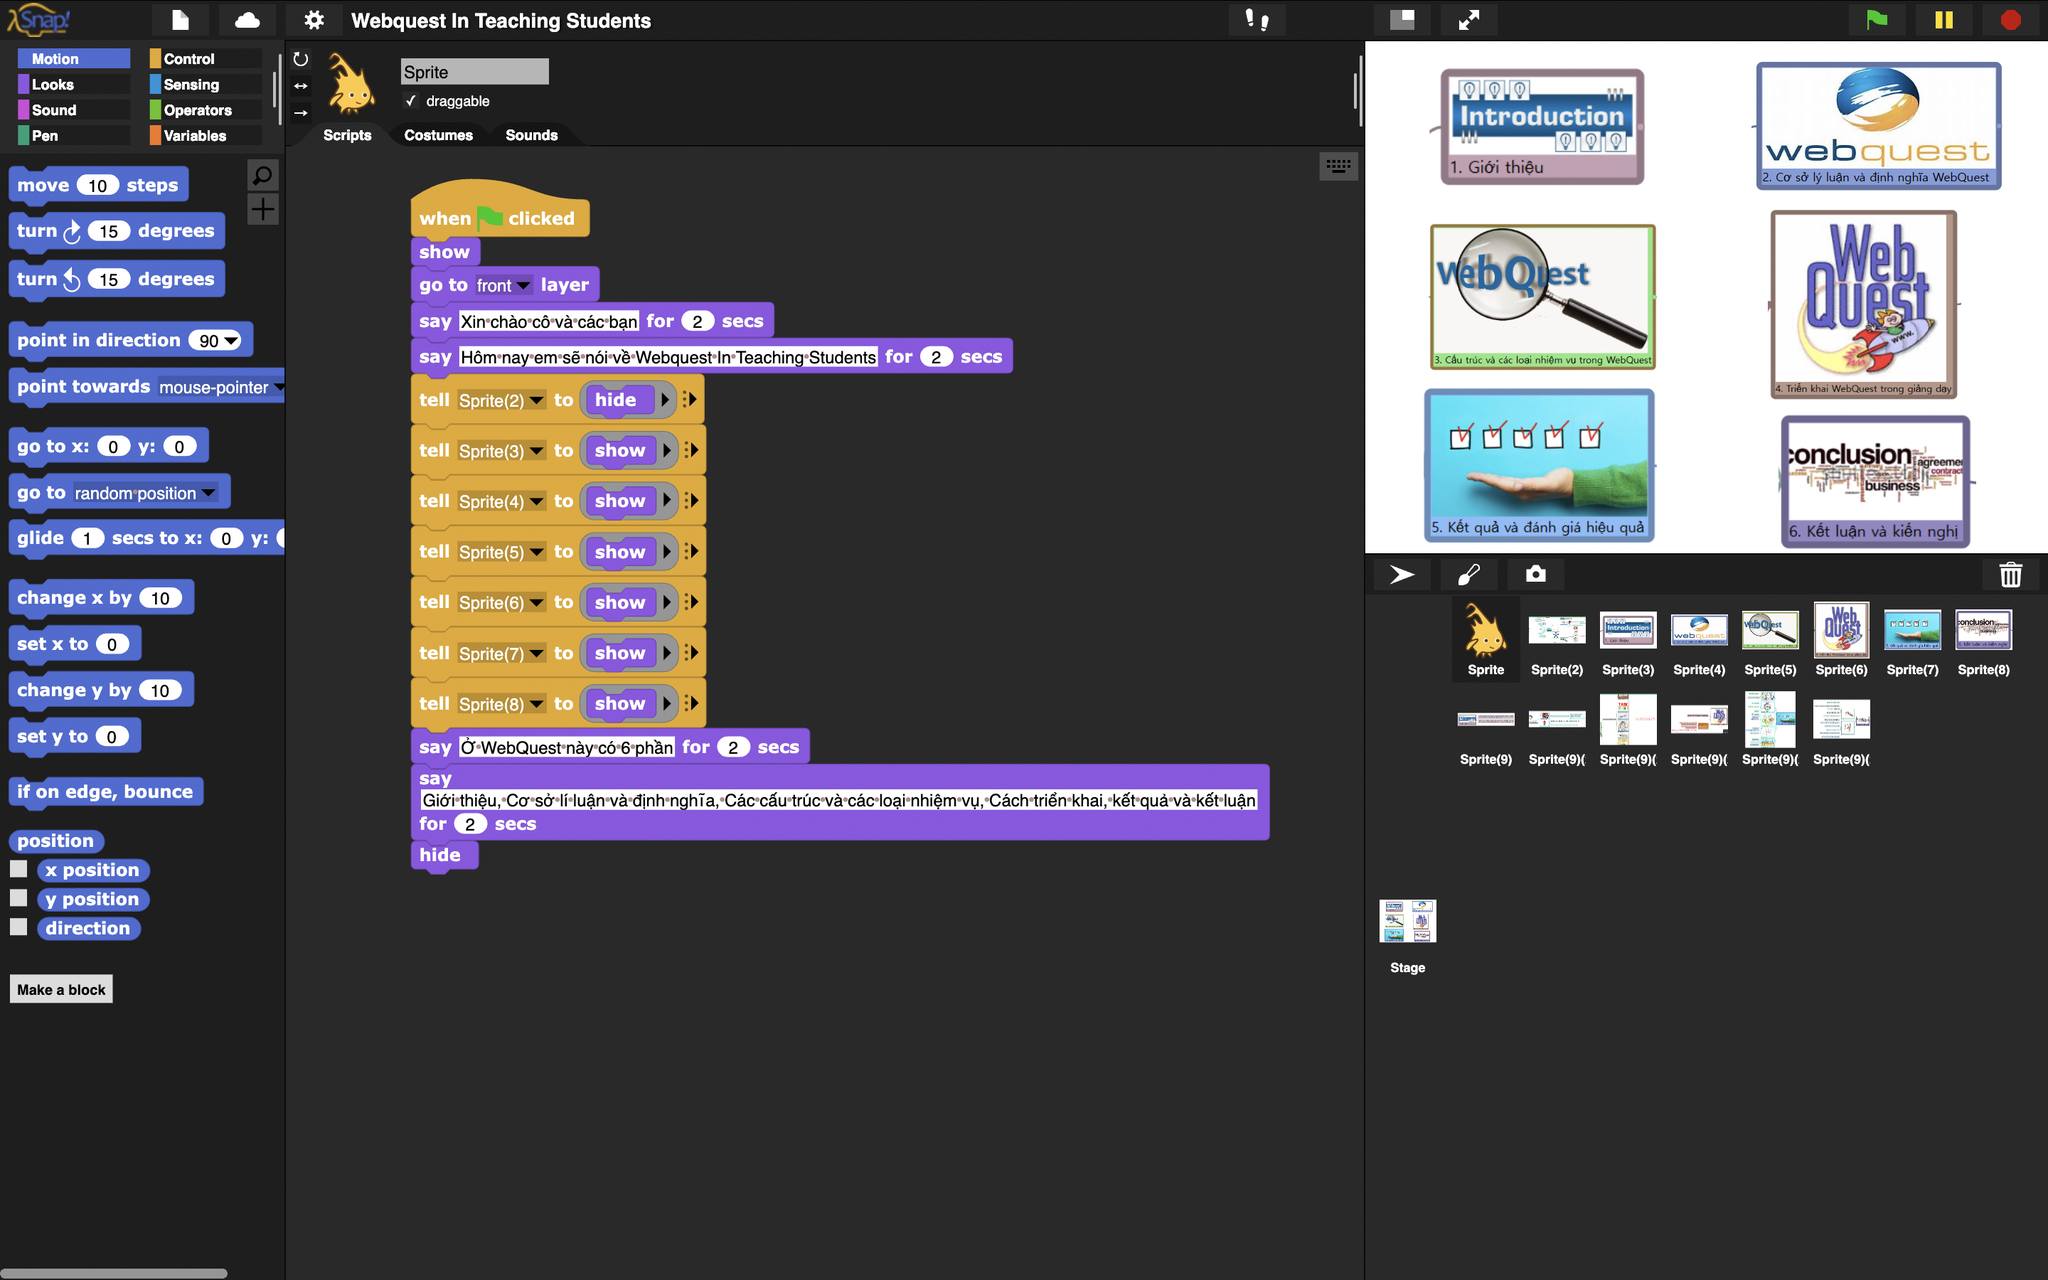Set rotation style to left-right only
This screenshot has height=1280, width=2048.
pos(300,86)
